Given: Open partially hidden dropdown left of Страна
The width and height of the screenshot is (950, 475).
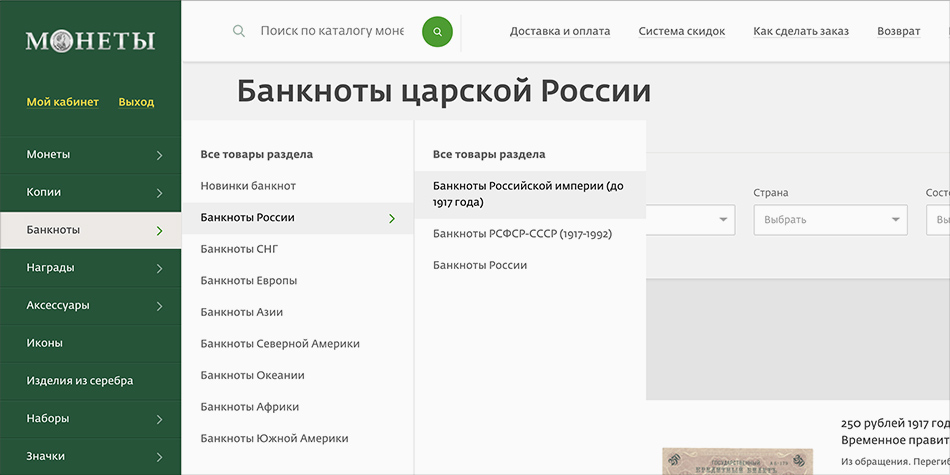Looking at the screenshot, I should [x=691, y=220].
